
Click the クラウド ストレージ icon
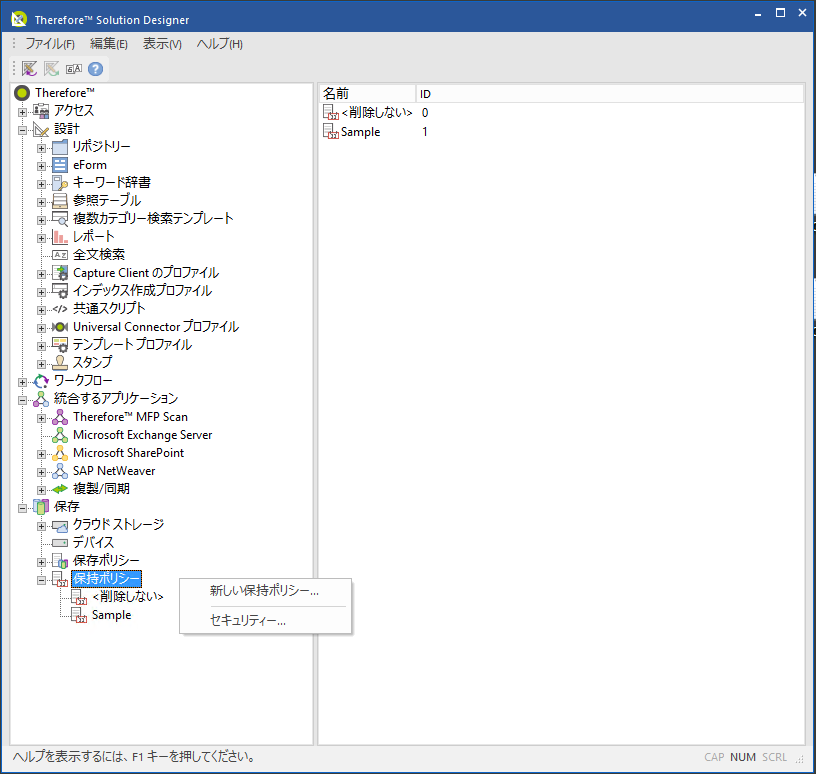[x=60, y=526]
